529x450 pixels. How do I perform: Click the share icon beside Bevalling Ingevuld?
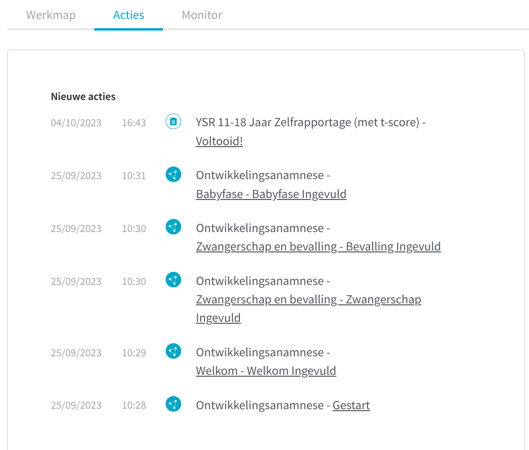(x=173, y=227)
